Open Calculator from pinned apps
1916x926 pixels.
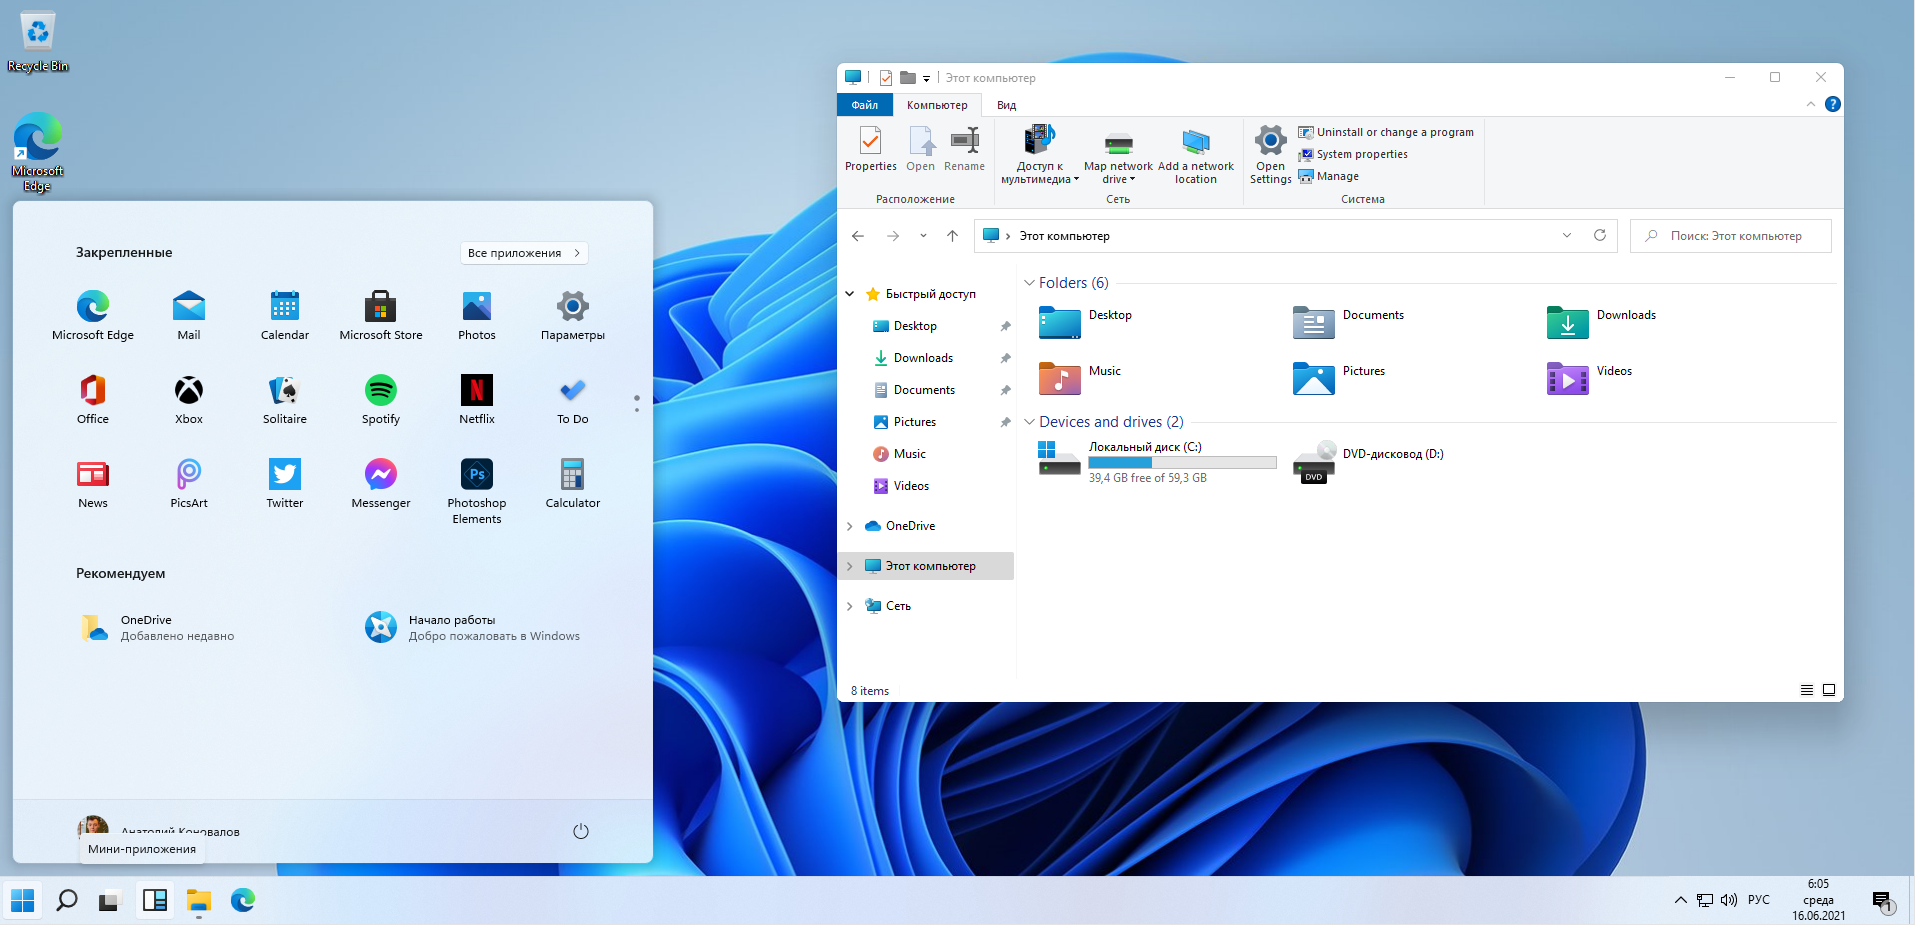tap(573, 483)
